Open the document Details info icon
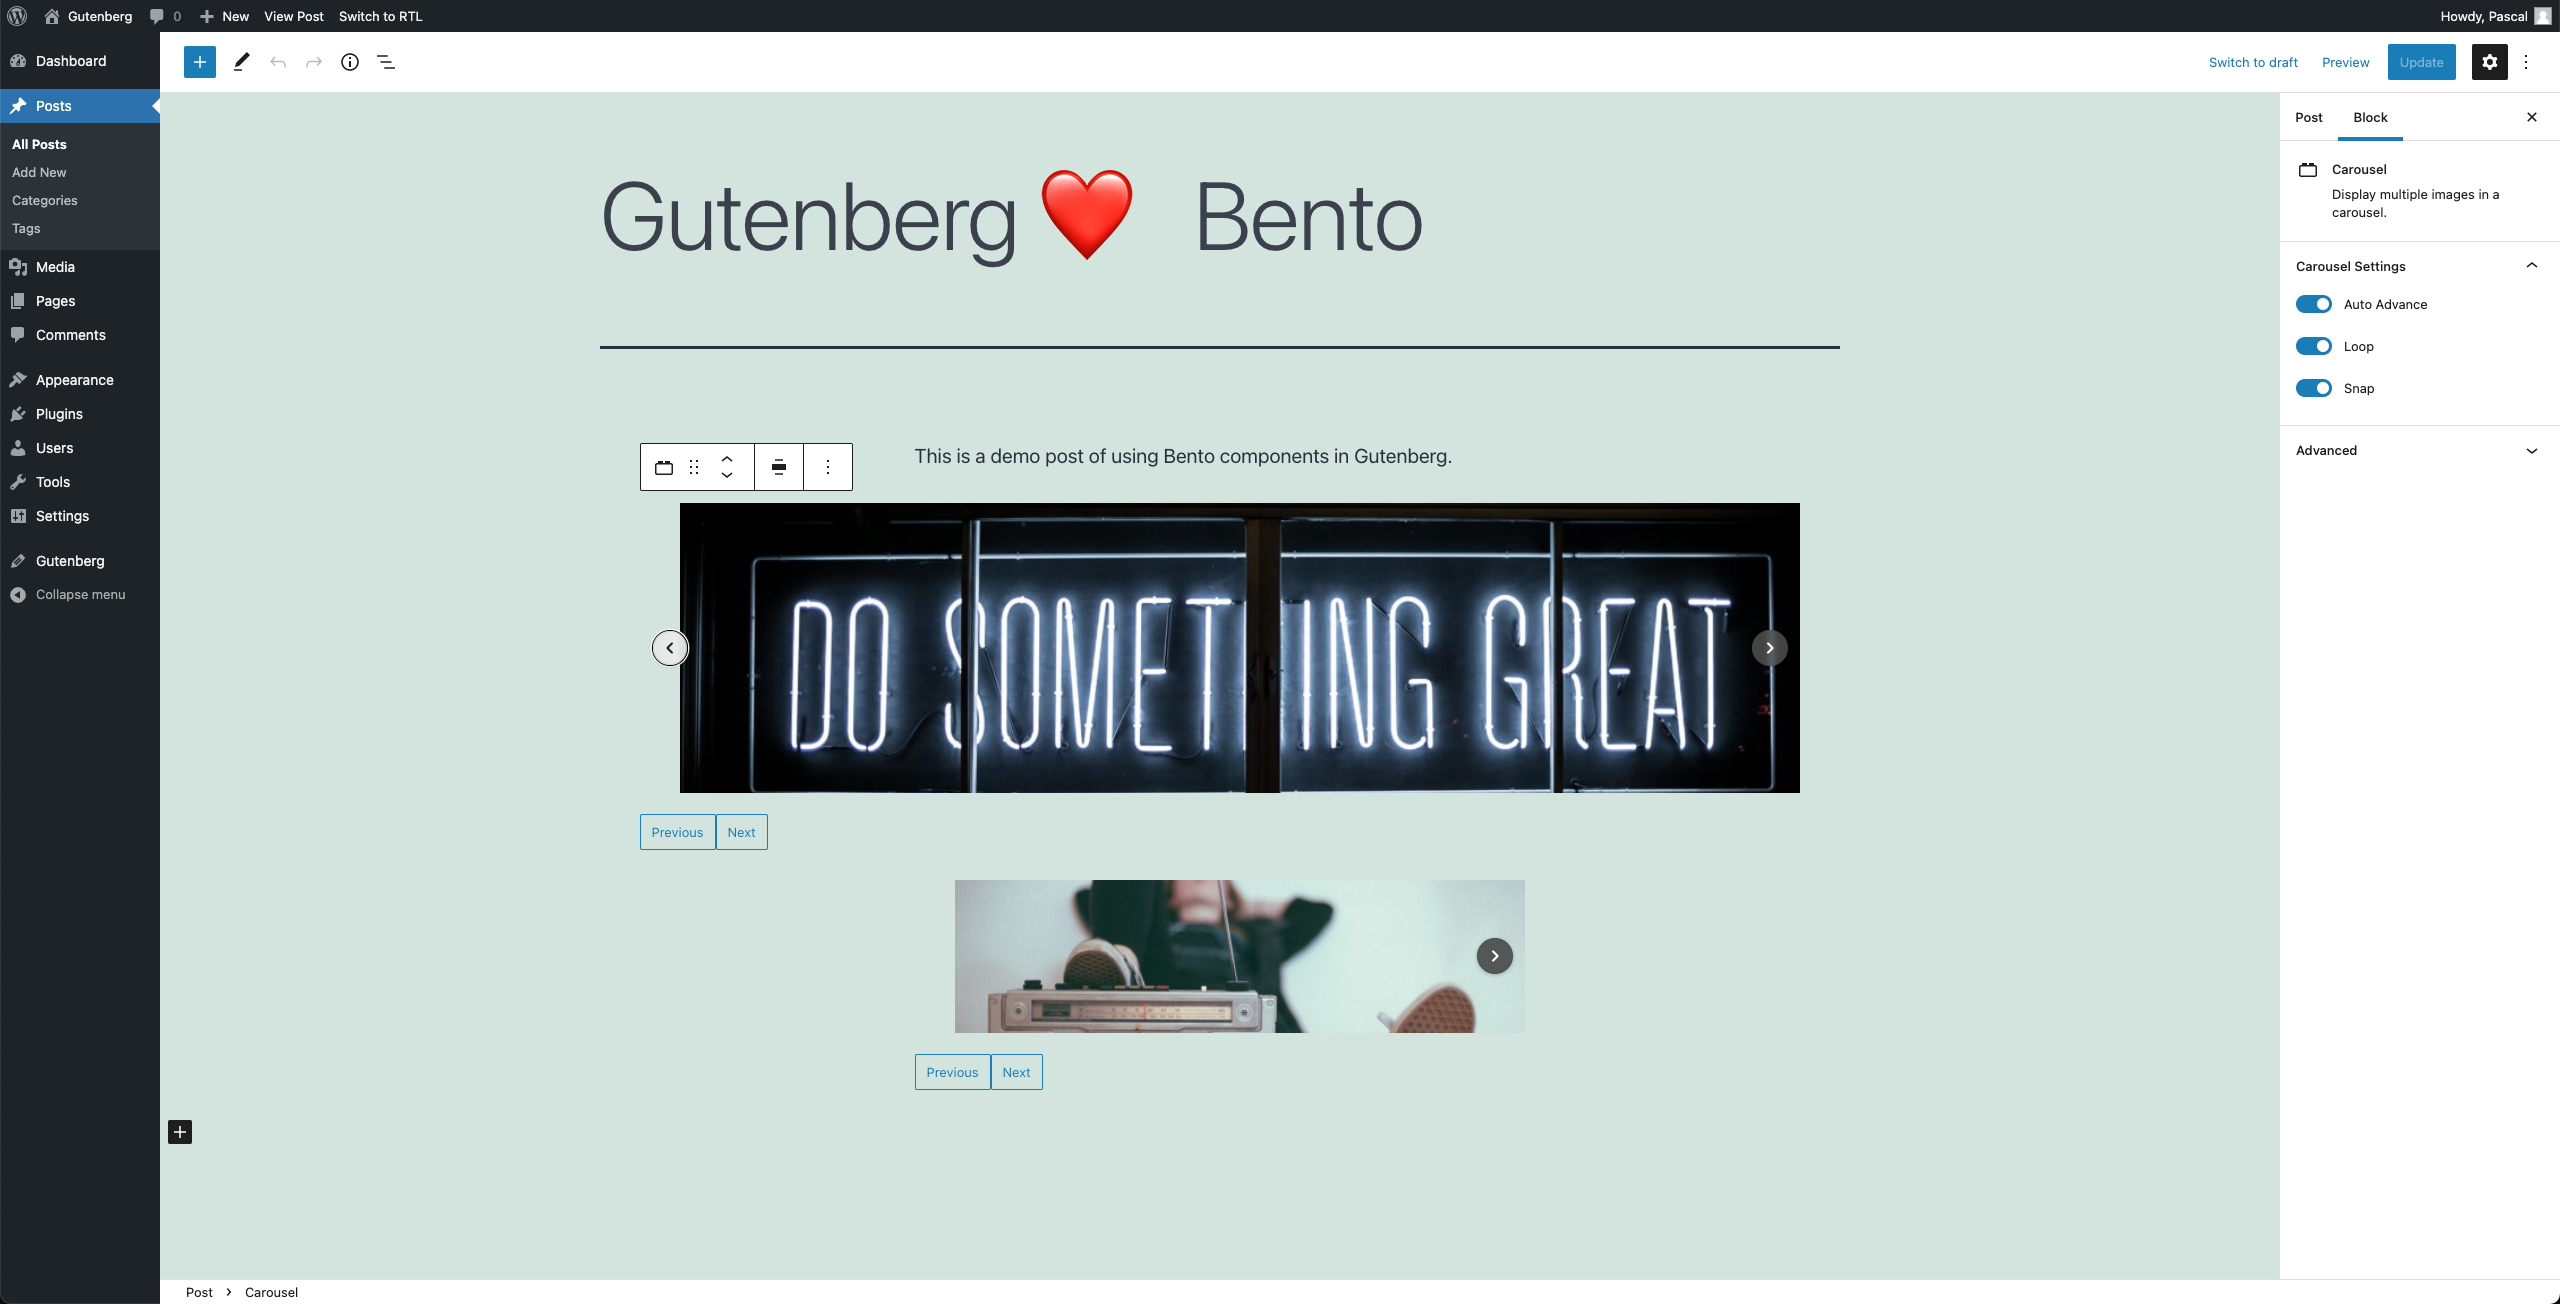2560x1304 pixels. pyautogui.click(x=350, y=62)
